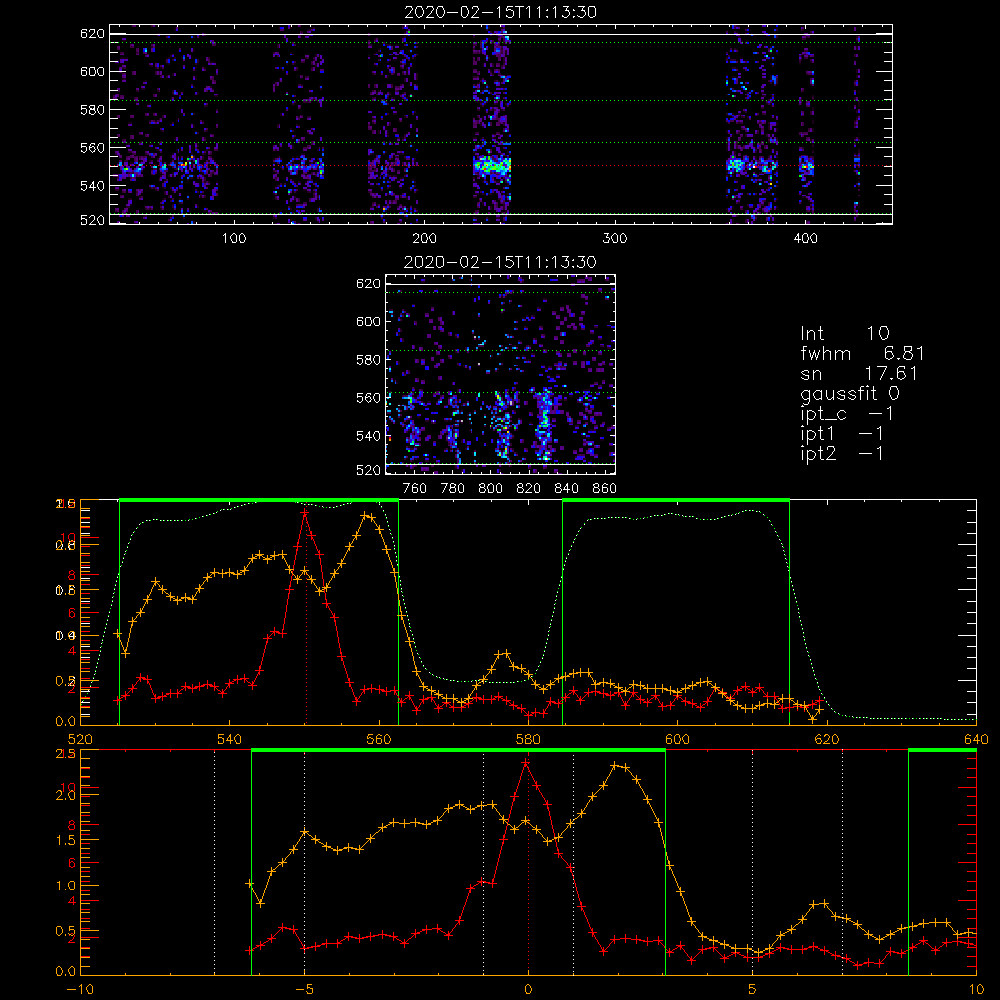Click y-axis label 540 of top spectrogram
This screenshot has height=1000, width=1000.
[92, 186]
